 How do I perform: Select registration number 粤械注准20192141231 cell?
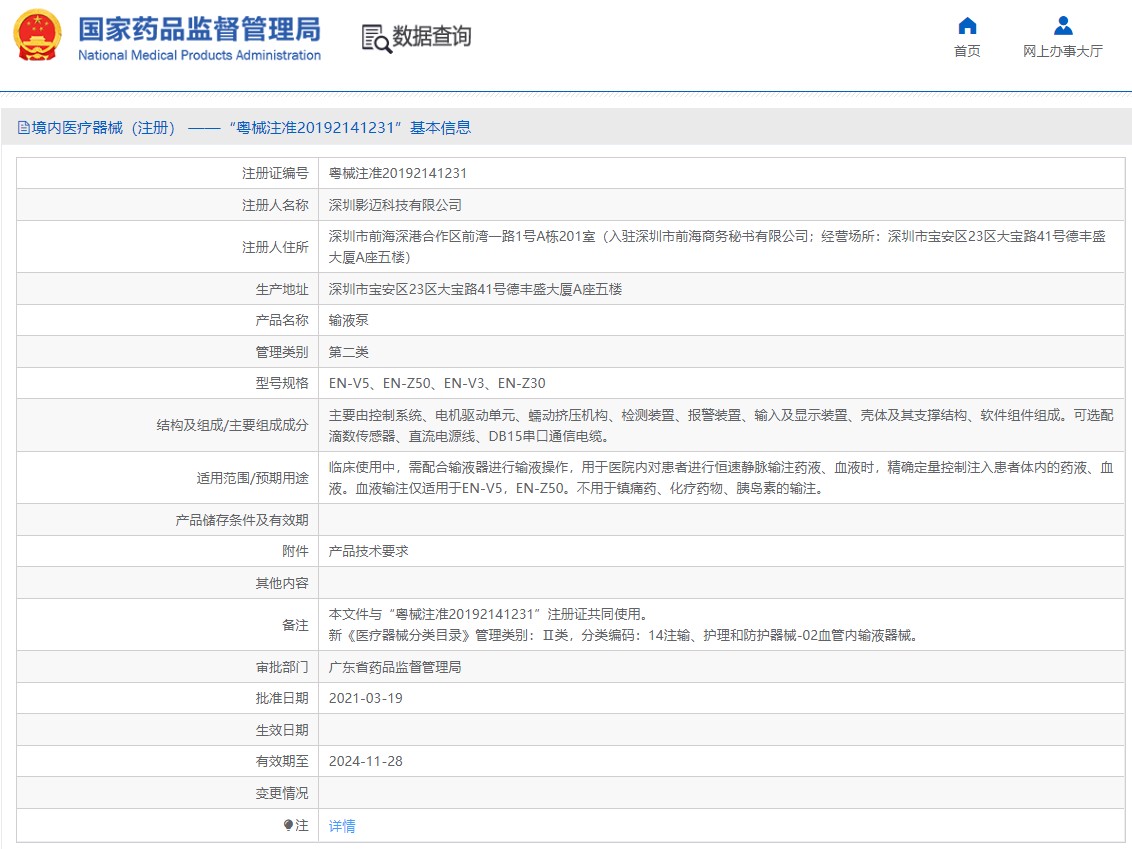click(398, 173)
